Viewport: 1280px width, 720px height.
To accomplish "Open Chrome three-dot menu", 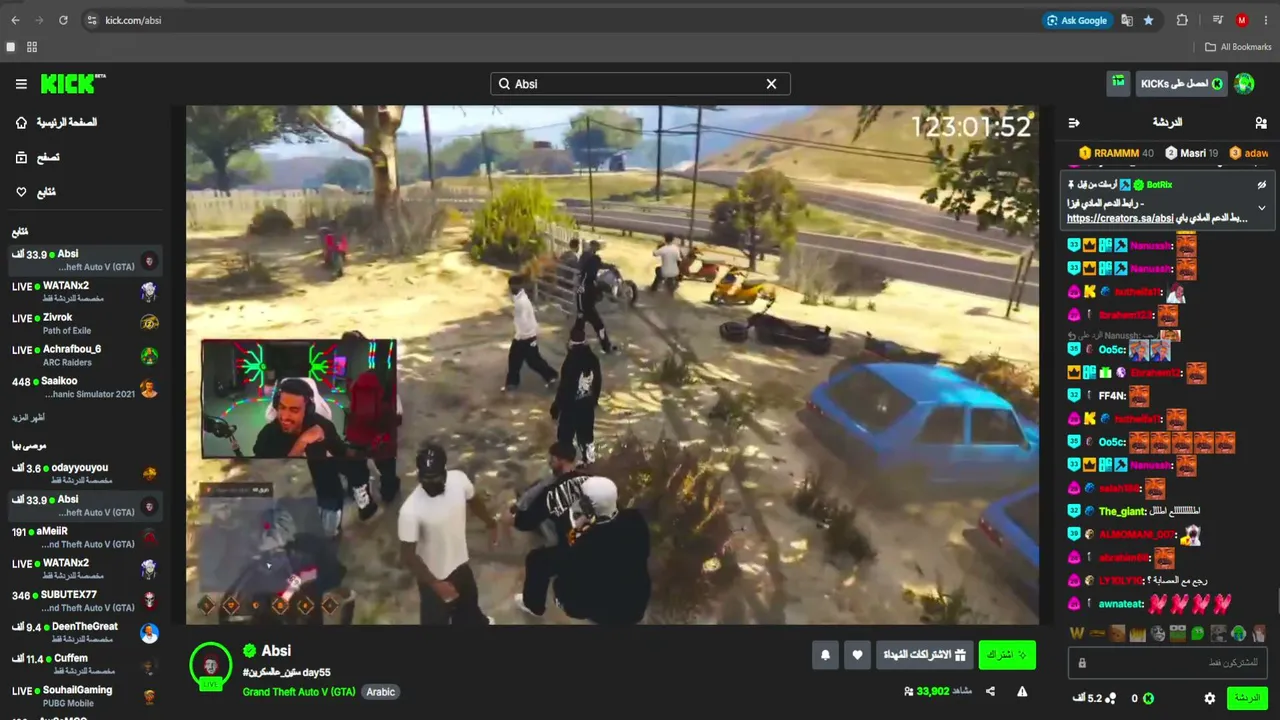I will [x=1266, y=20].
